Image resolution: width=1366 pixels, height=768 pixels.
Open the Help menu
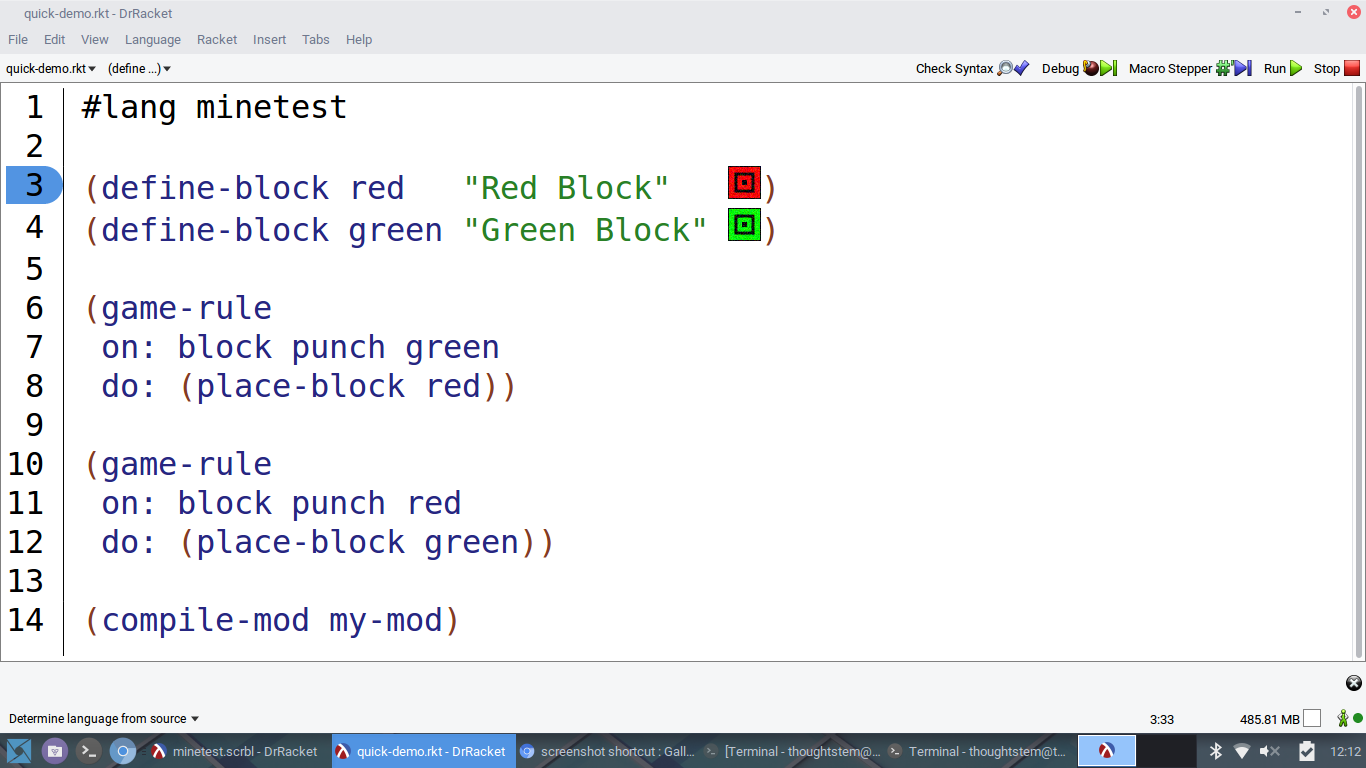(x=359, y=39)
